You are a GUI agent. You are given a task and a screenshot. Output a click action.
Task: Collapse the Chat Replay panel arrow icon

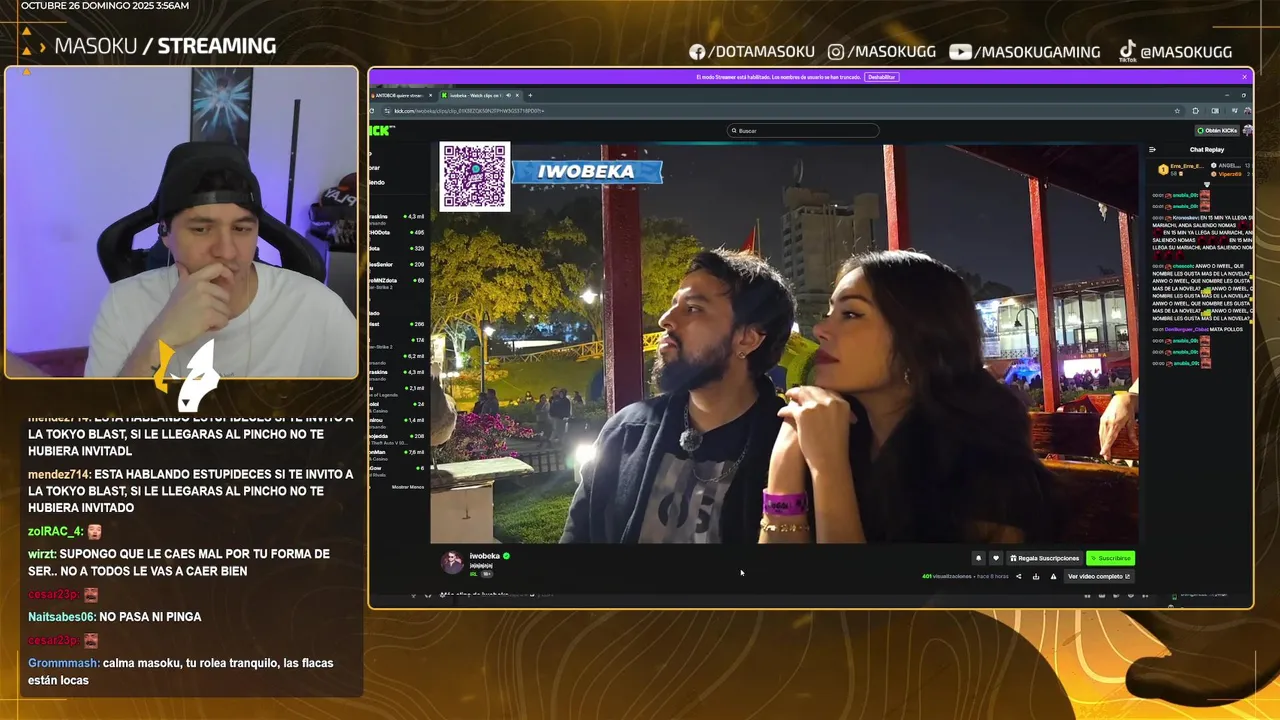1152,150
